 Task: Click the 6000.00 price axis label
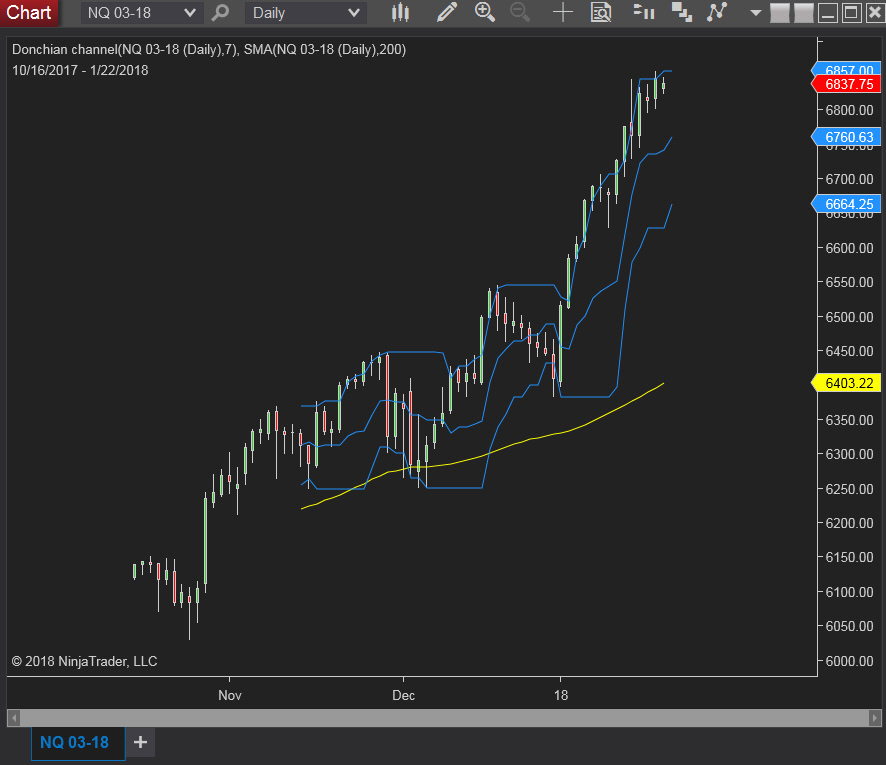[849, 661]
